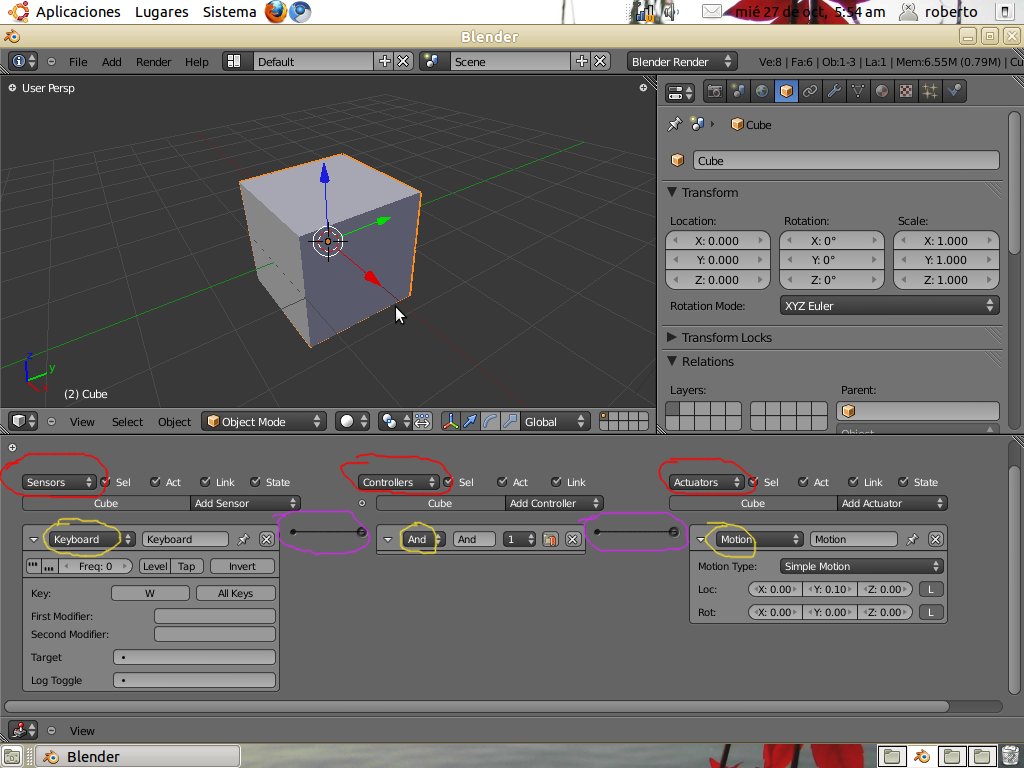Open the Render menu
1024x768 pixels.
(x=153, y=61)
